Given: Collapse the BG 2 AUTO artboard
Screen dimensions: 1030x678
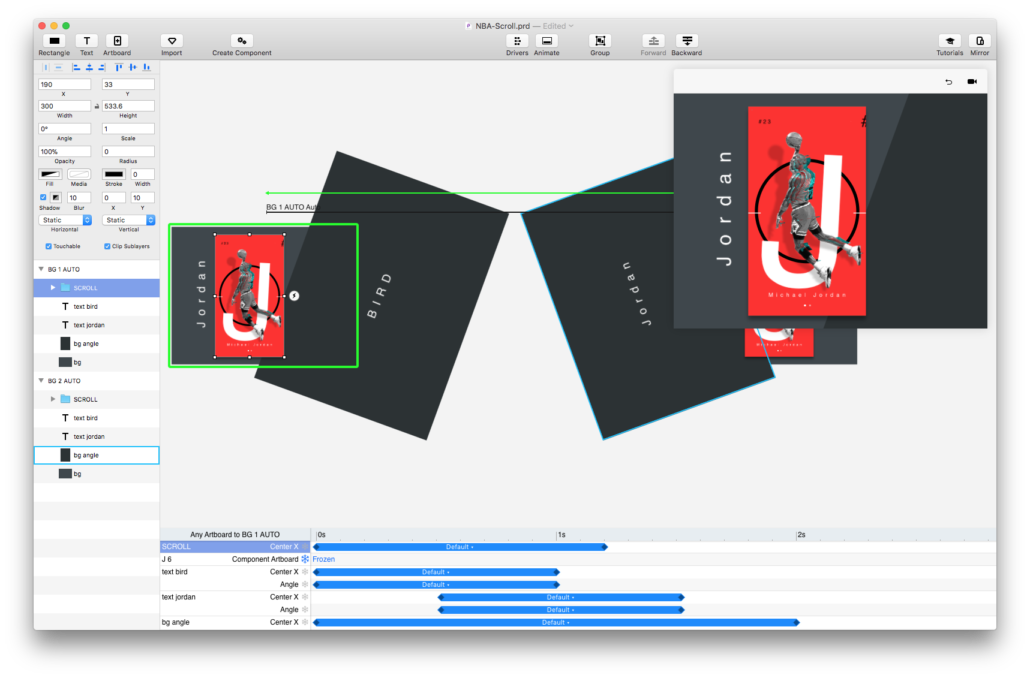Looking at the screenshot, I should click(41, 381).
